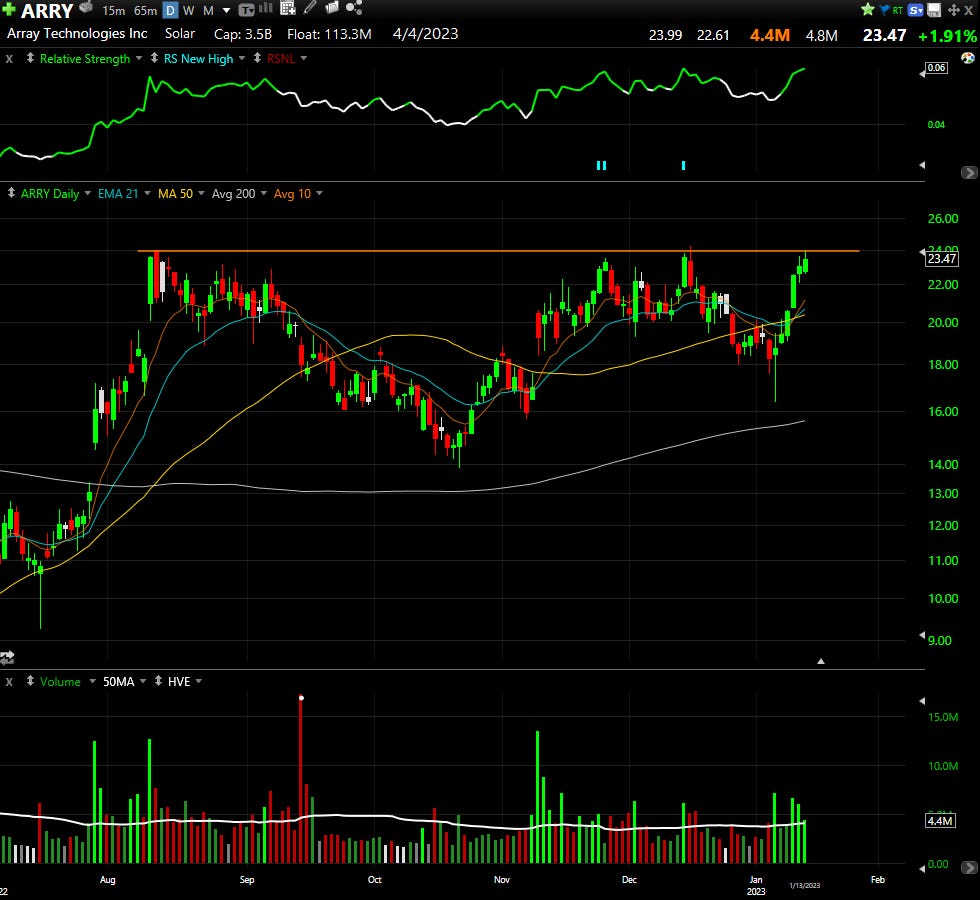
Task: Click the reorder arrows beside HVE label
Action: point(158,681)
